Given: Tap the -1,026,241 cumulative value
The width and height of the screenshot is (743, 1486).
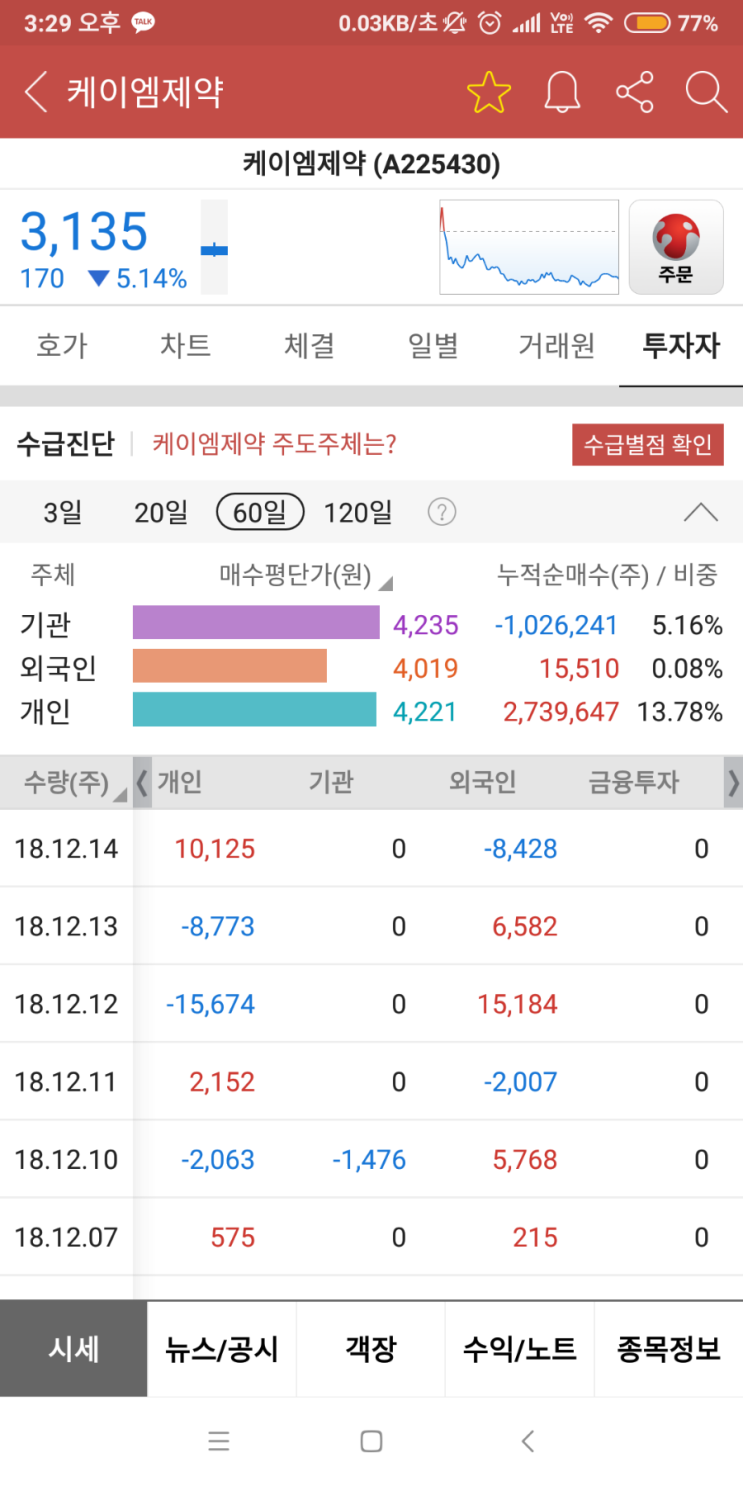Looking at the screenshot, I should 556,626.
